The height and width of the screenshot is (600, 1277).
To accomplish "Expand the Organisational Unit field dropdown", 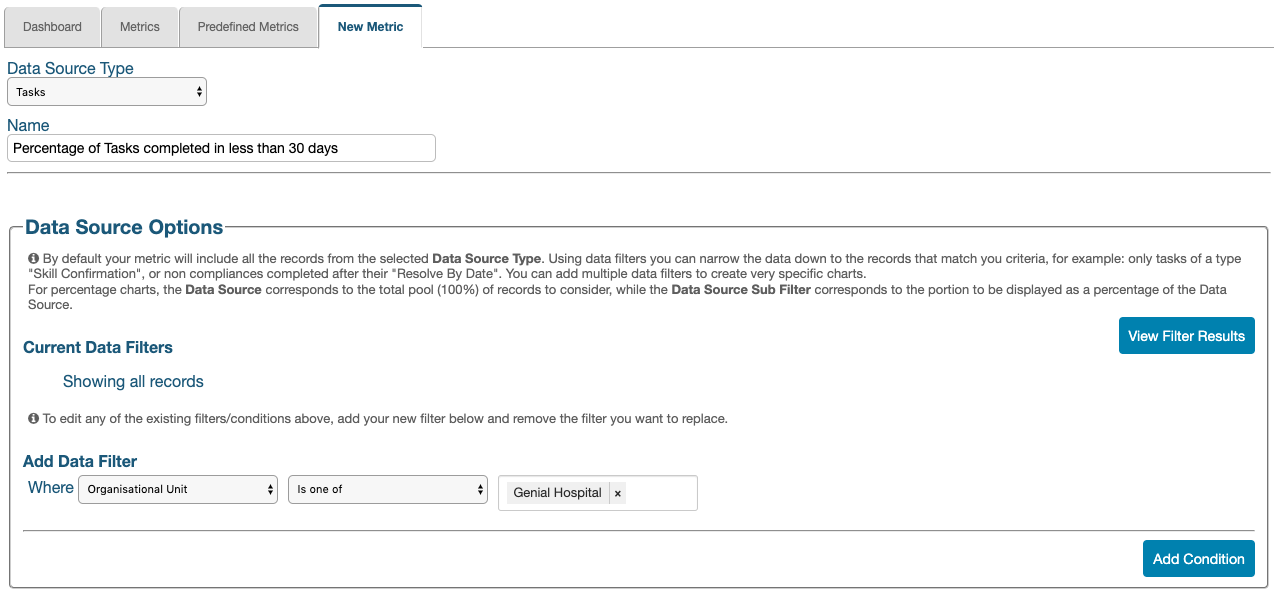I will point(178,489).
